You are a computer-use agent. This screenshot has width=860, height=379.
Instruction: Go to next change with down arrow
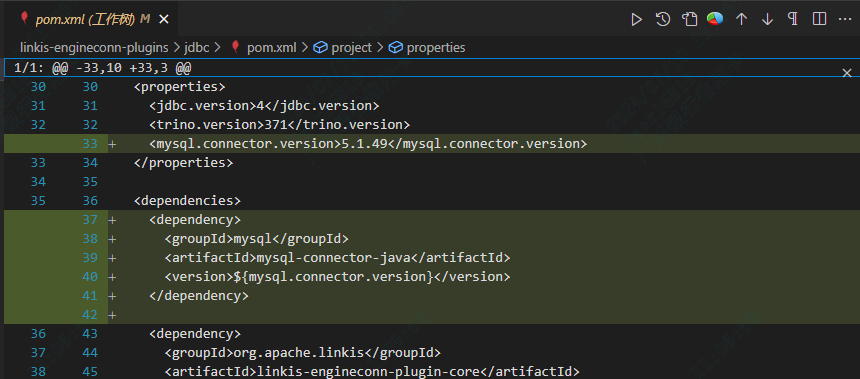coord(767,20)
